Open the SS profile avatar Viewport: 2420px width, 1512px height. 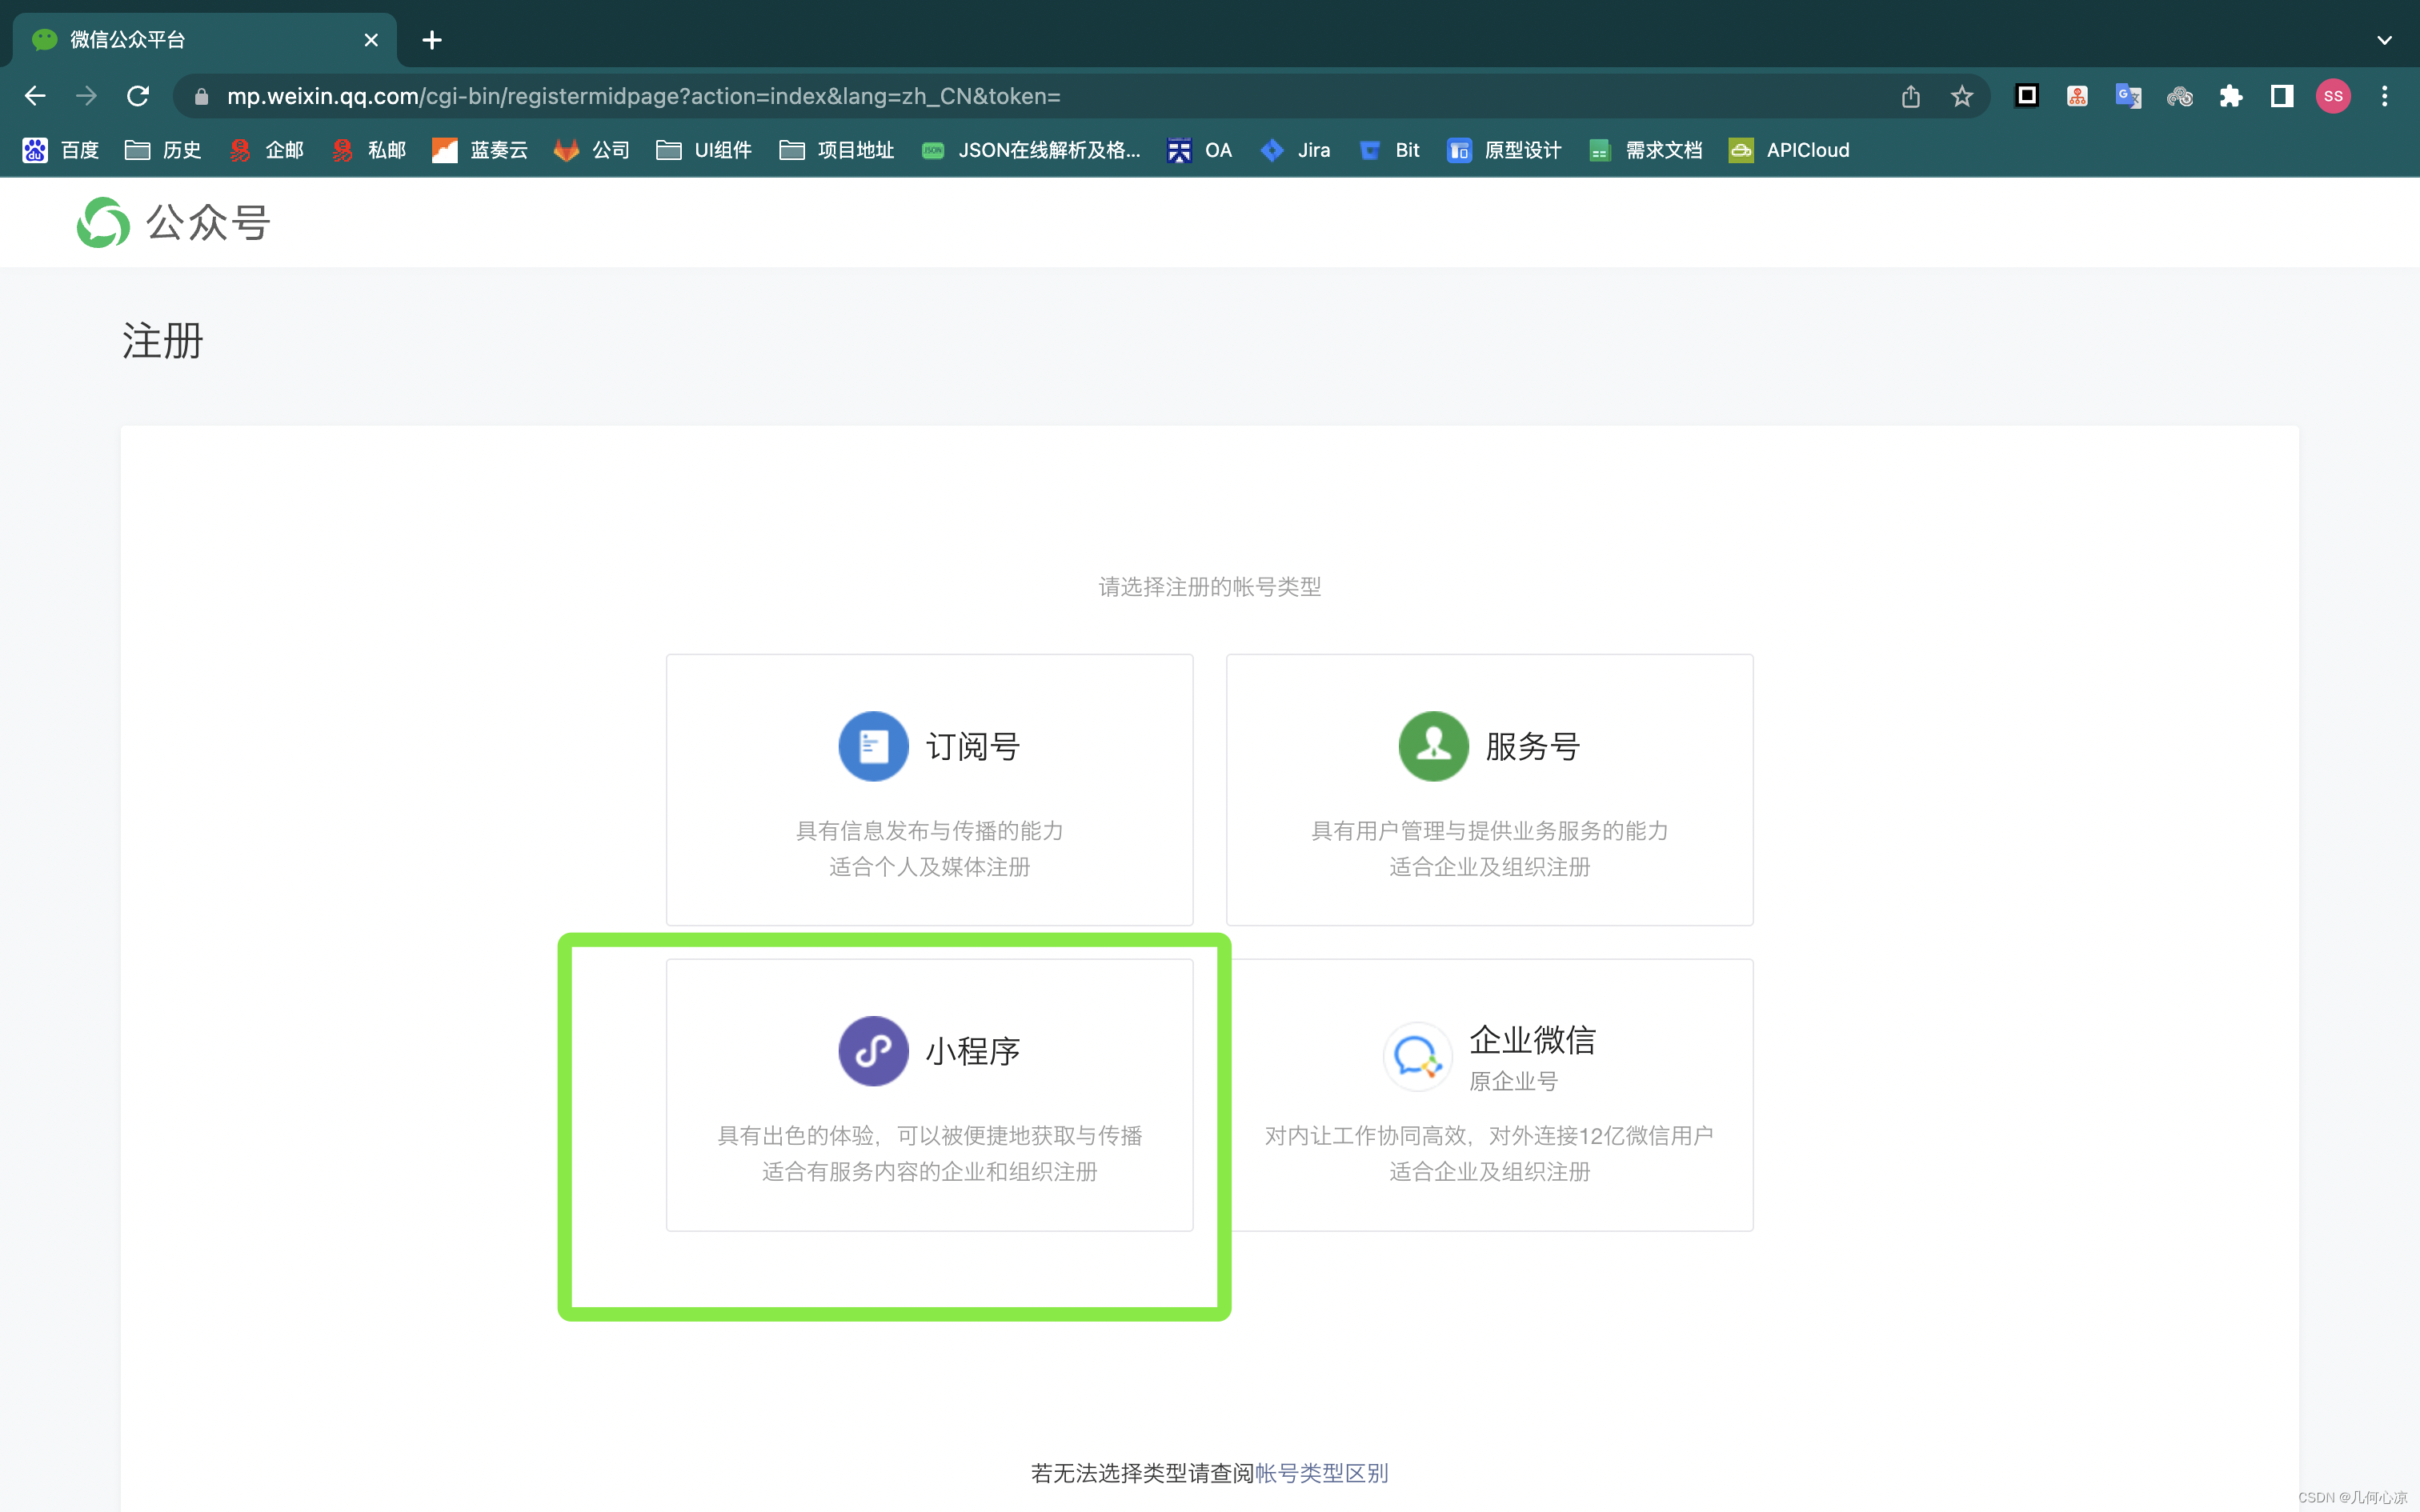click(x=2333, y=96)
